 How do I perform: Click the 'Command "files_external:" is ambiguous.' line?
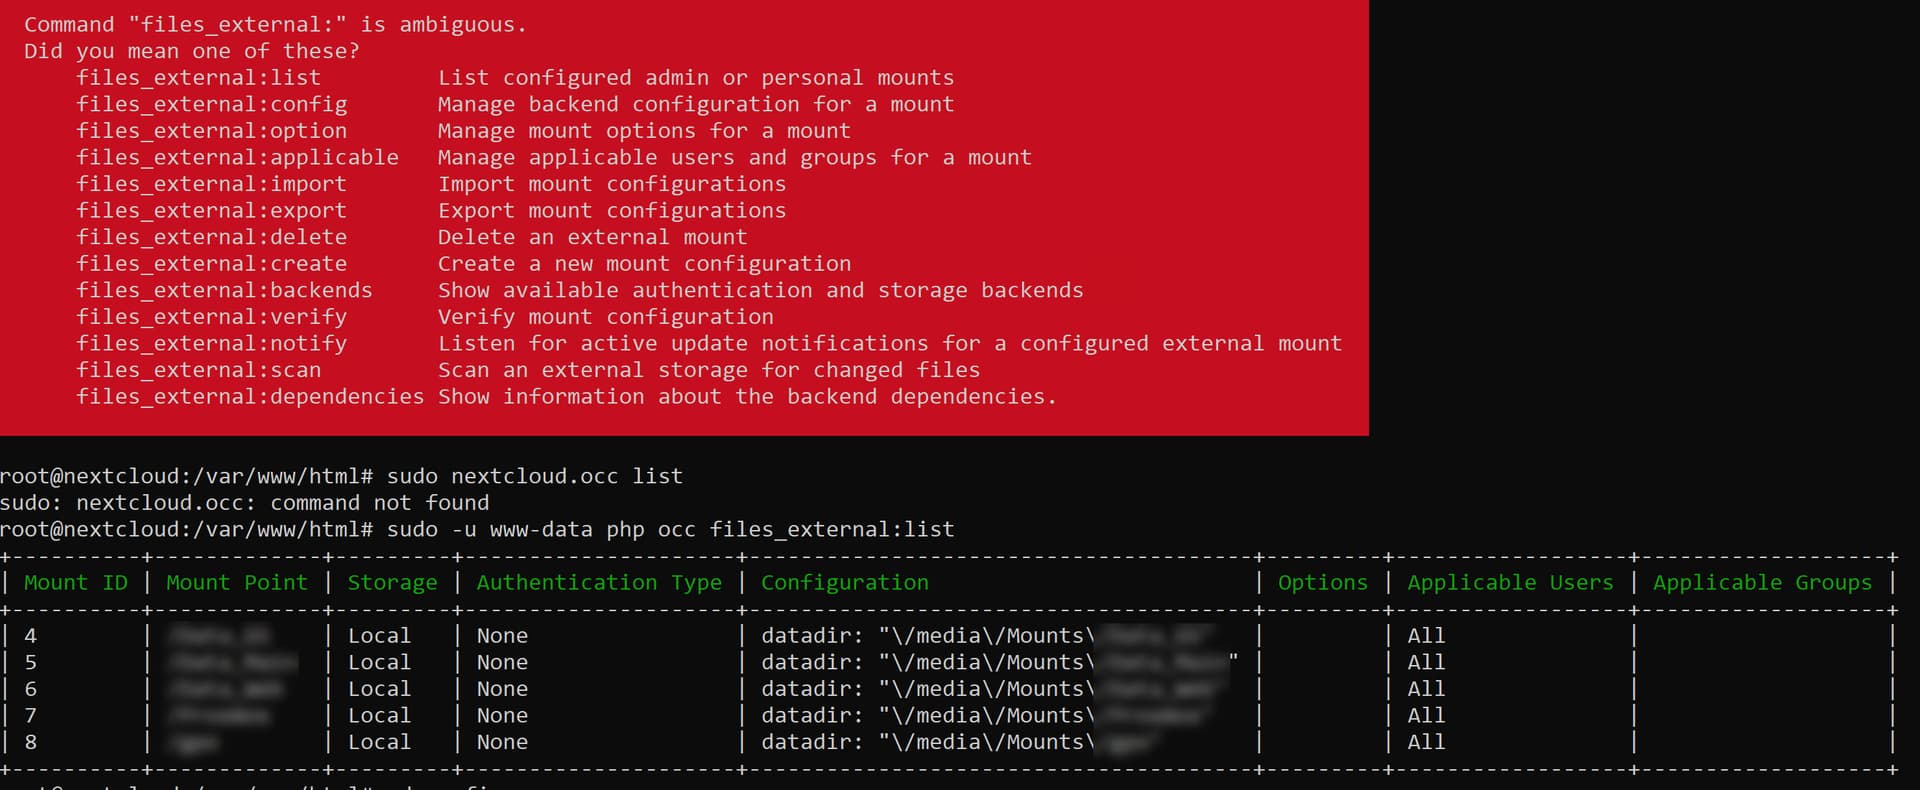pyautogui.click(x=275, y=25)
